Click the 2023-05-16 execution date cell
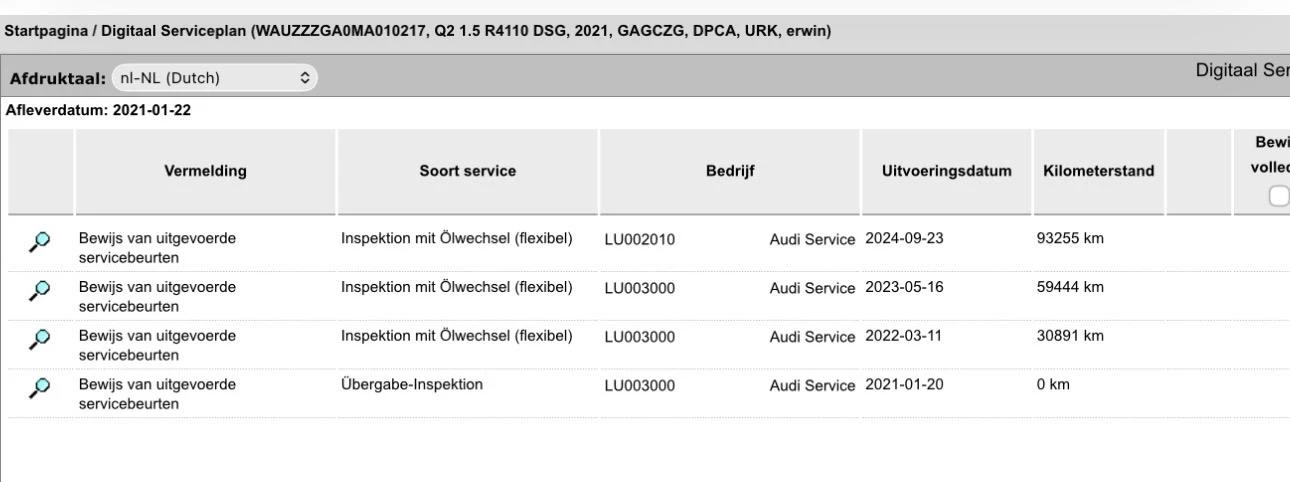This screenshot has height=482, width=1290. pyautogui.click(x=903, y=288)
